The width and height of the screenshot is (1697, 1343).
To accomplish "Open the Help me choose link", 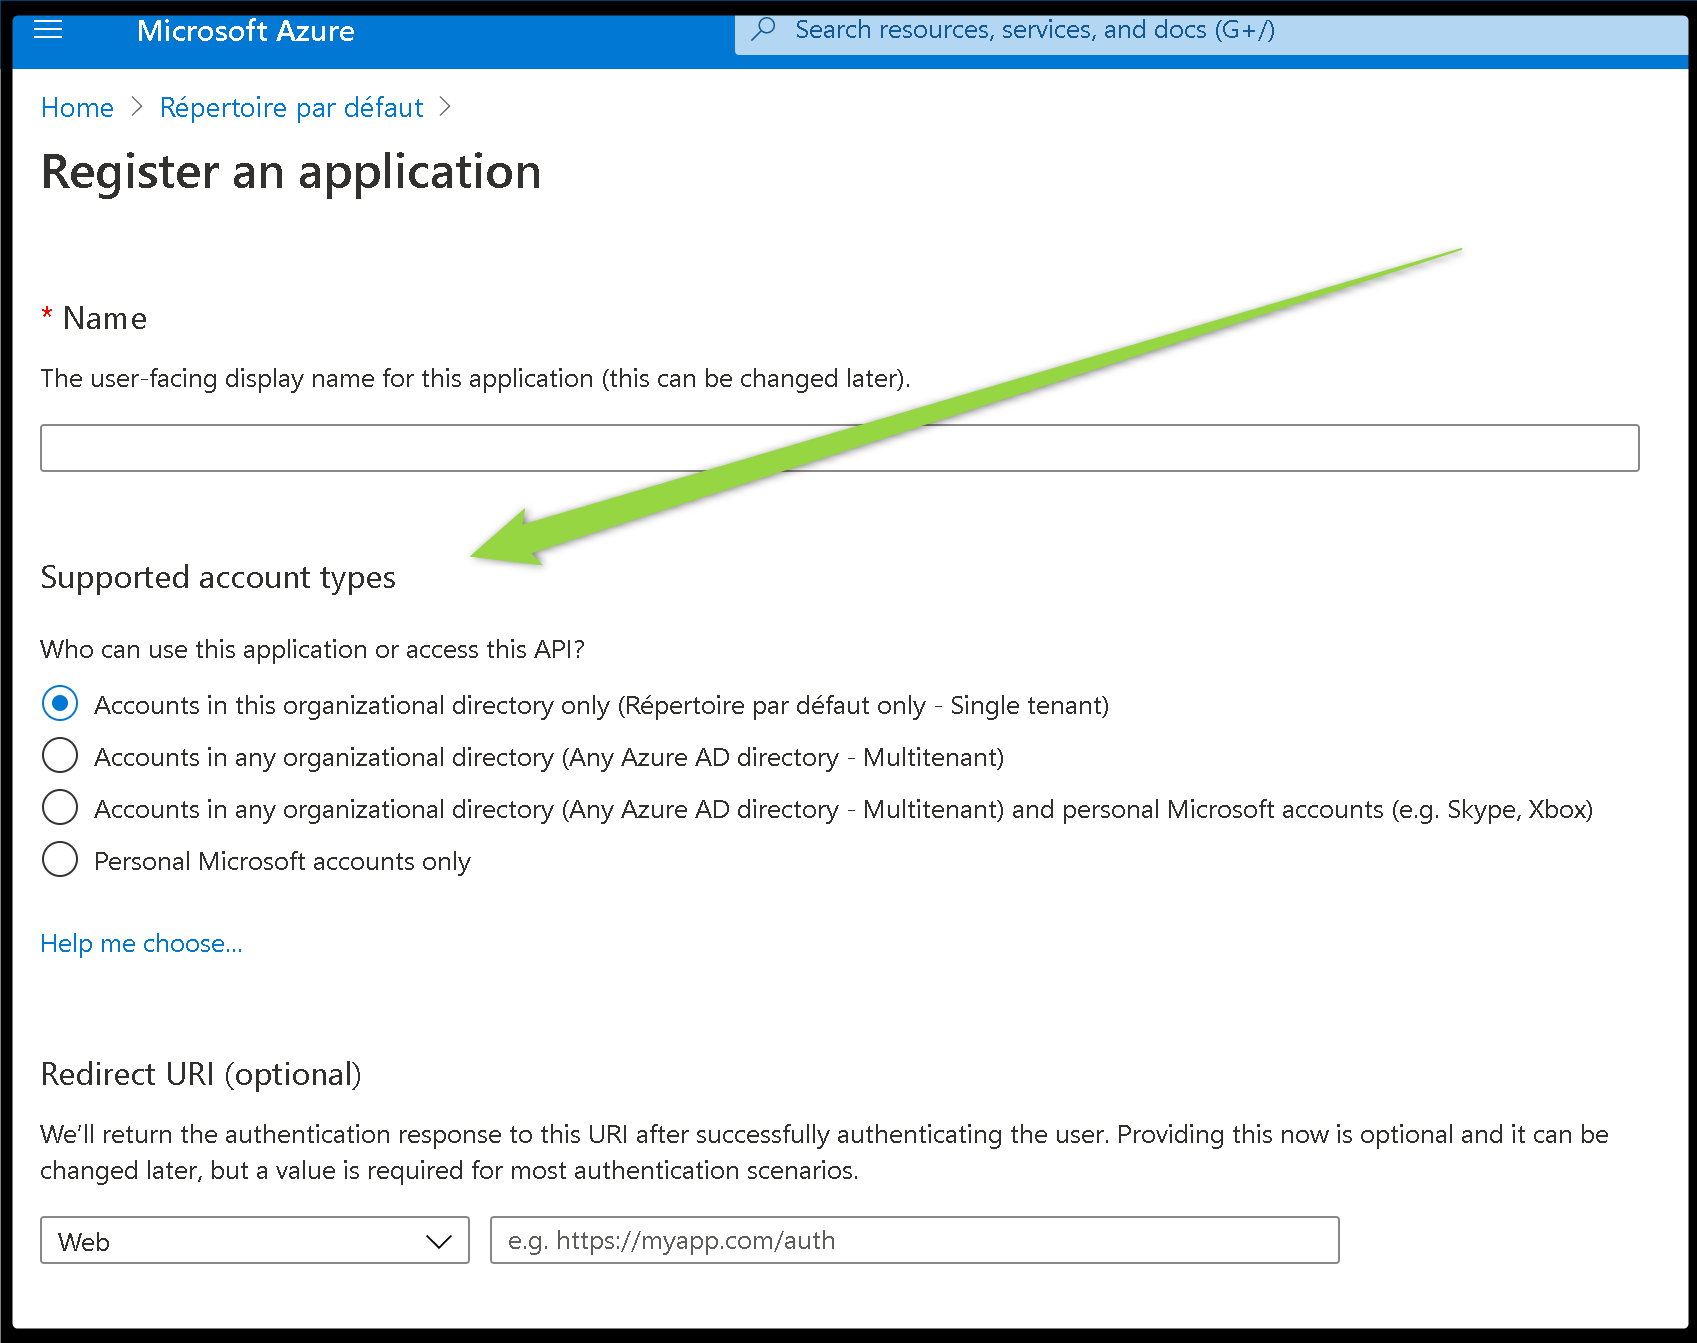I will coord(141,943).
